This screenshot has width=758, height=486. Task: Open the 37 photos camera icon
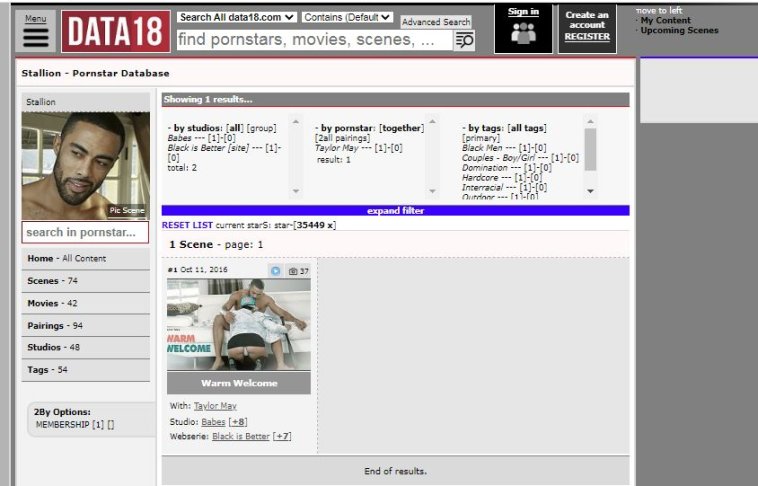298,271
